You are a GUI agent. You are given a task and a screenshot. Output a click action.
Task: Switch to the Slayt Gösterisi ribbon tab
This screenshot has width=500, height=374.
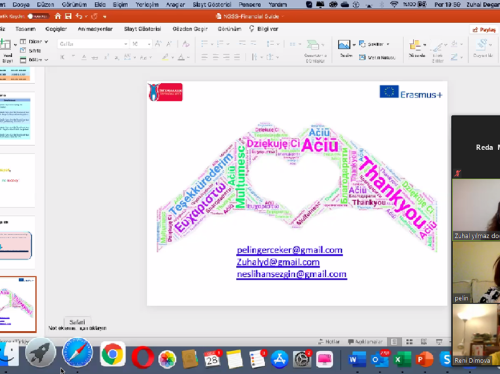click(x=142, y=29)
